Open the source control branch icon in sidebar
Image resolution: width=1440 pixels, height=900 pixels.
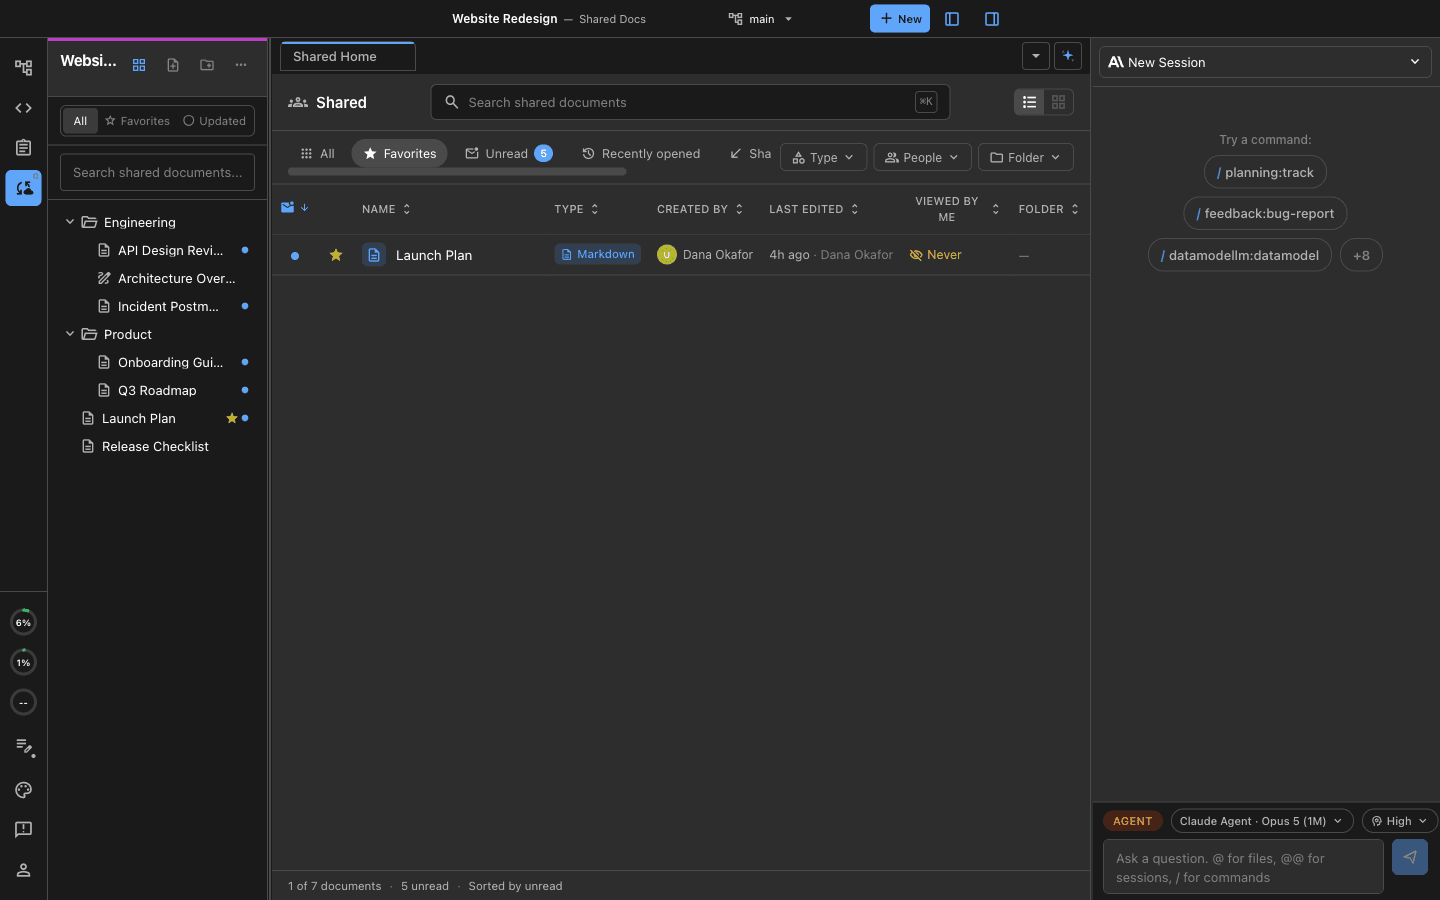[23, 68]
